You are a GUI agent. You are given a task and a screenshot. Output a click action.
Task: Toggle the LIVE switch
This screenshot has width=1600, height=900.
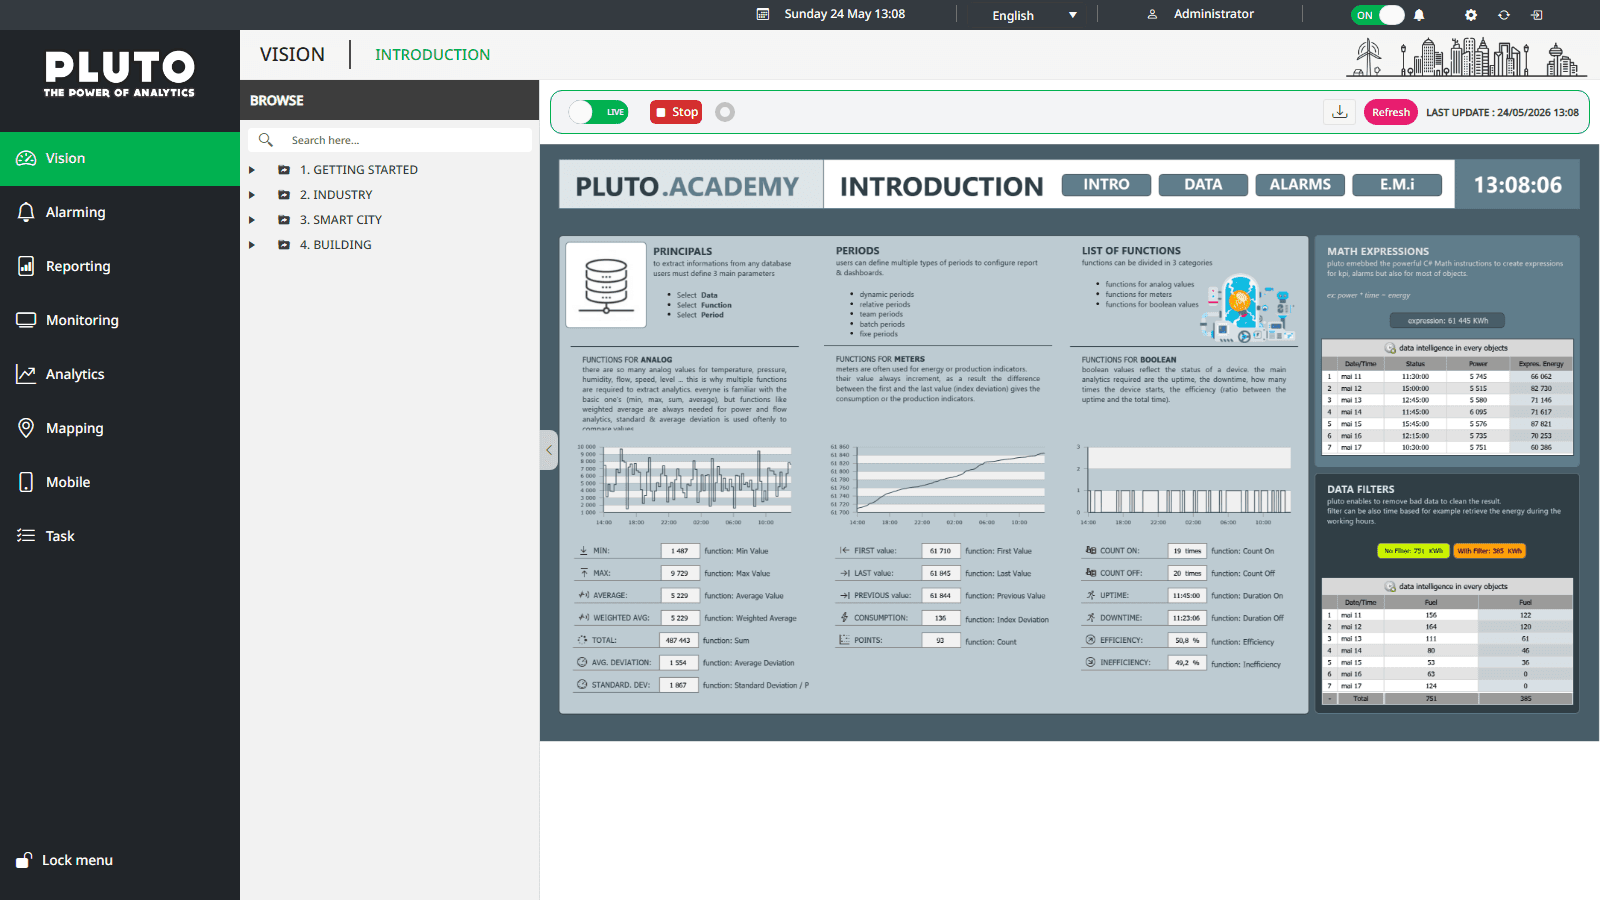click(x=598, y=112)
